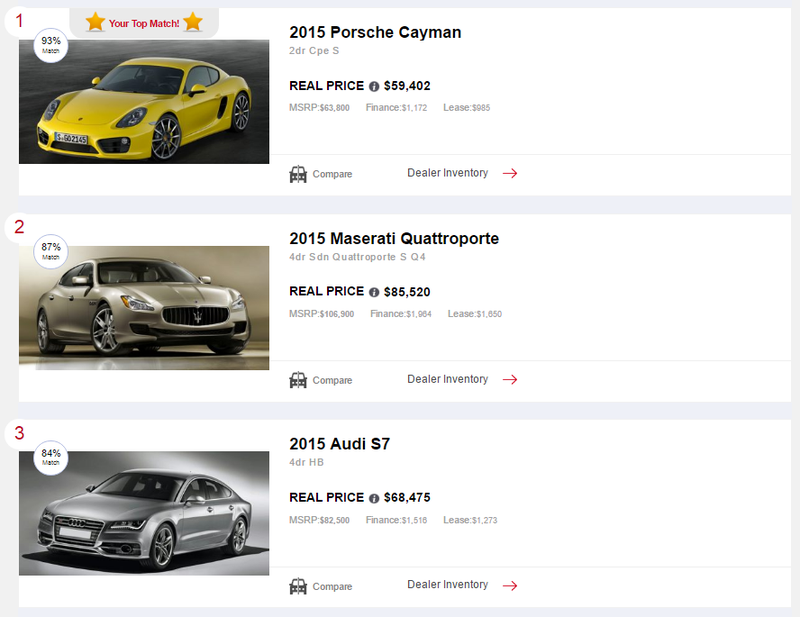Screen dimensions: 800x617
Task: Click Finance $1,516 text
Action: (396, 520)
